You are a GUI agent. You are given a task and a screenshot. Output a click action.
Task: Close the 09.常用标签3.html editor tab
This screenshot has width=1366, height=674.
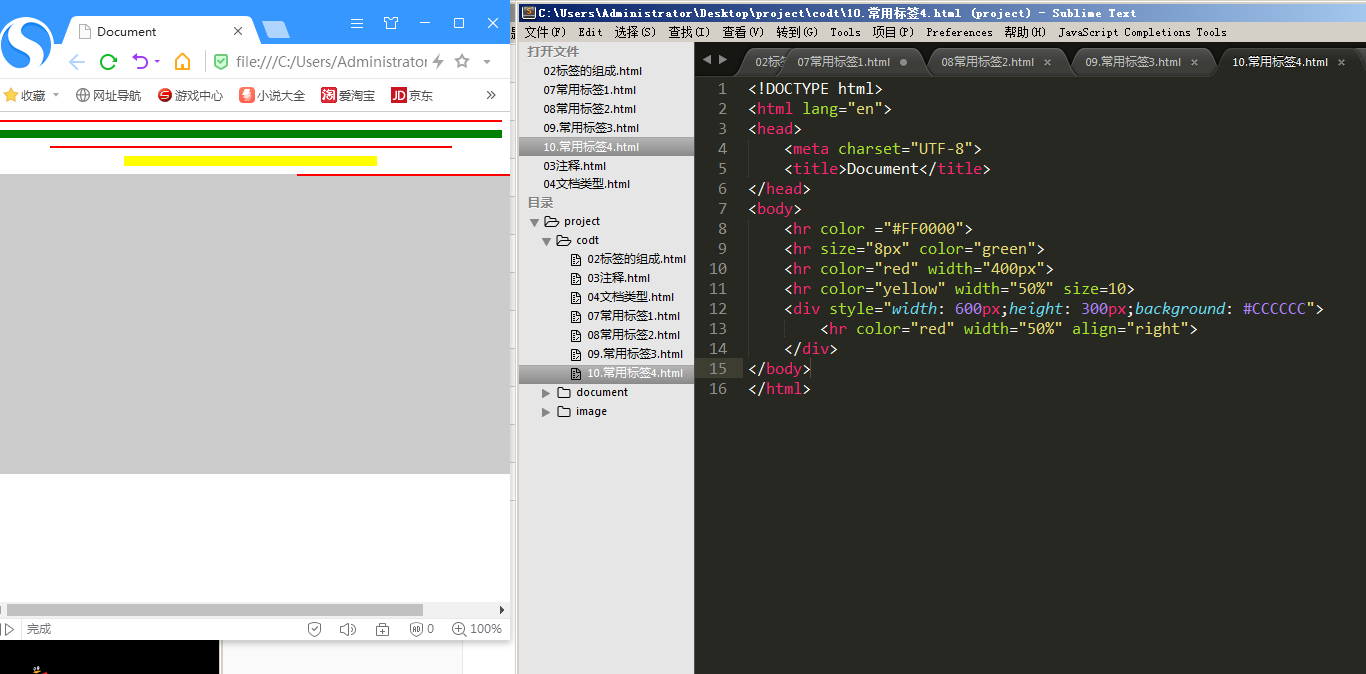1193,62
